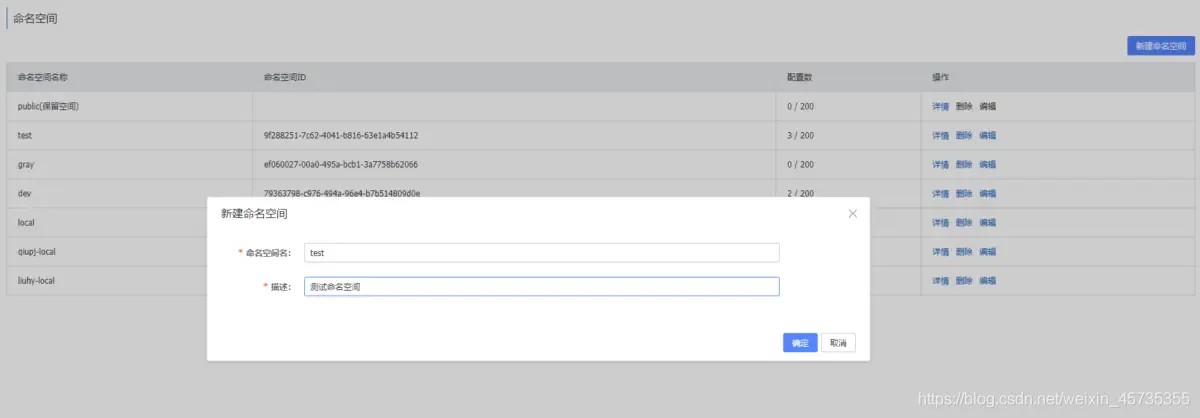Click 删除 in the gray row
The height and width of the screenshot is (418, 1200).
point(964,164)
